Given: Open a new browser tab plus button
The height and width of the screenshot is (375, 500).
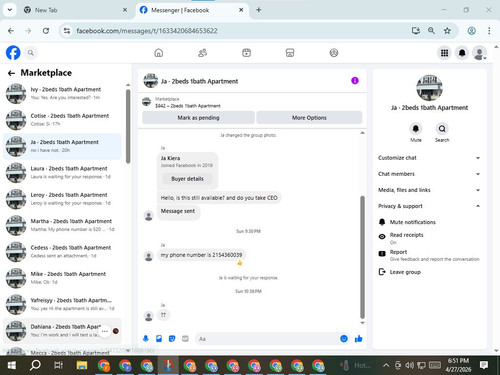Looking at the screenshot, I should click(258, 10).
